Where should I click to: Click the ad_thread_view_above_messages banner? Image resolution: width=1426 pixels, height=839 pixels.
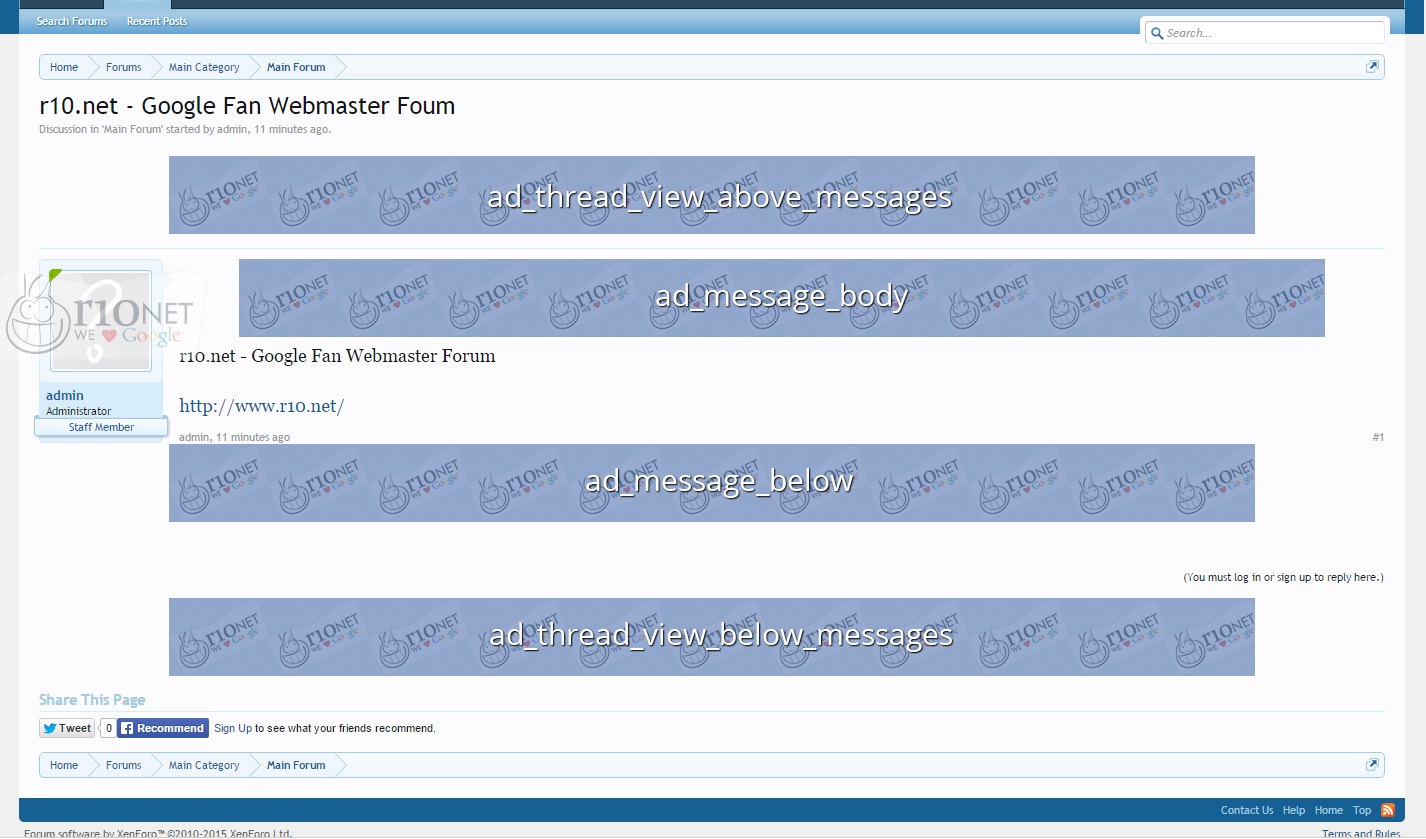tap(712, 195)
